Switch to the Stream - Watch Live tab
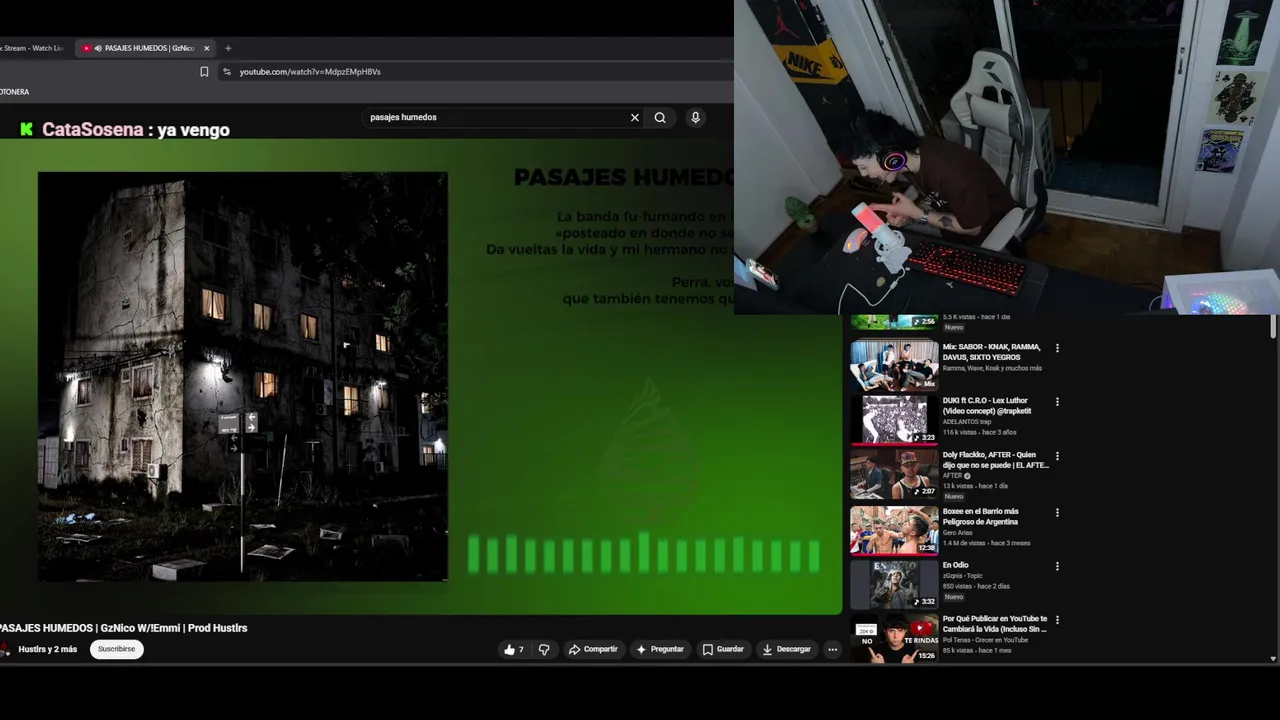Screen dimensions: 1280x720 pos(33,48)
